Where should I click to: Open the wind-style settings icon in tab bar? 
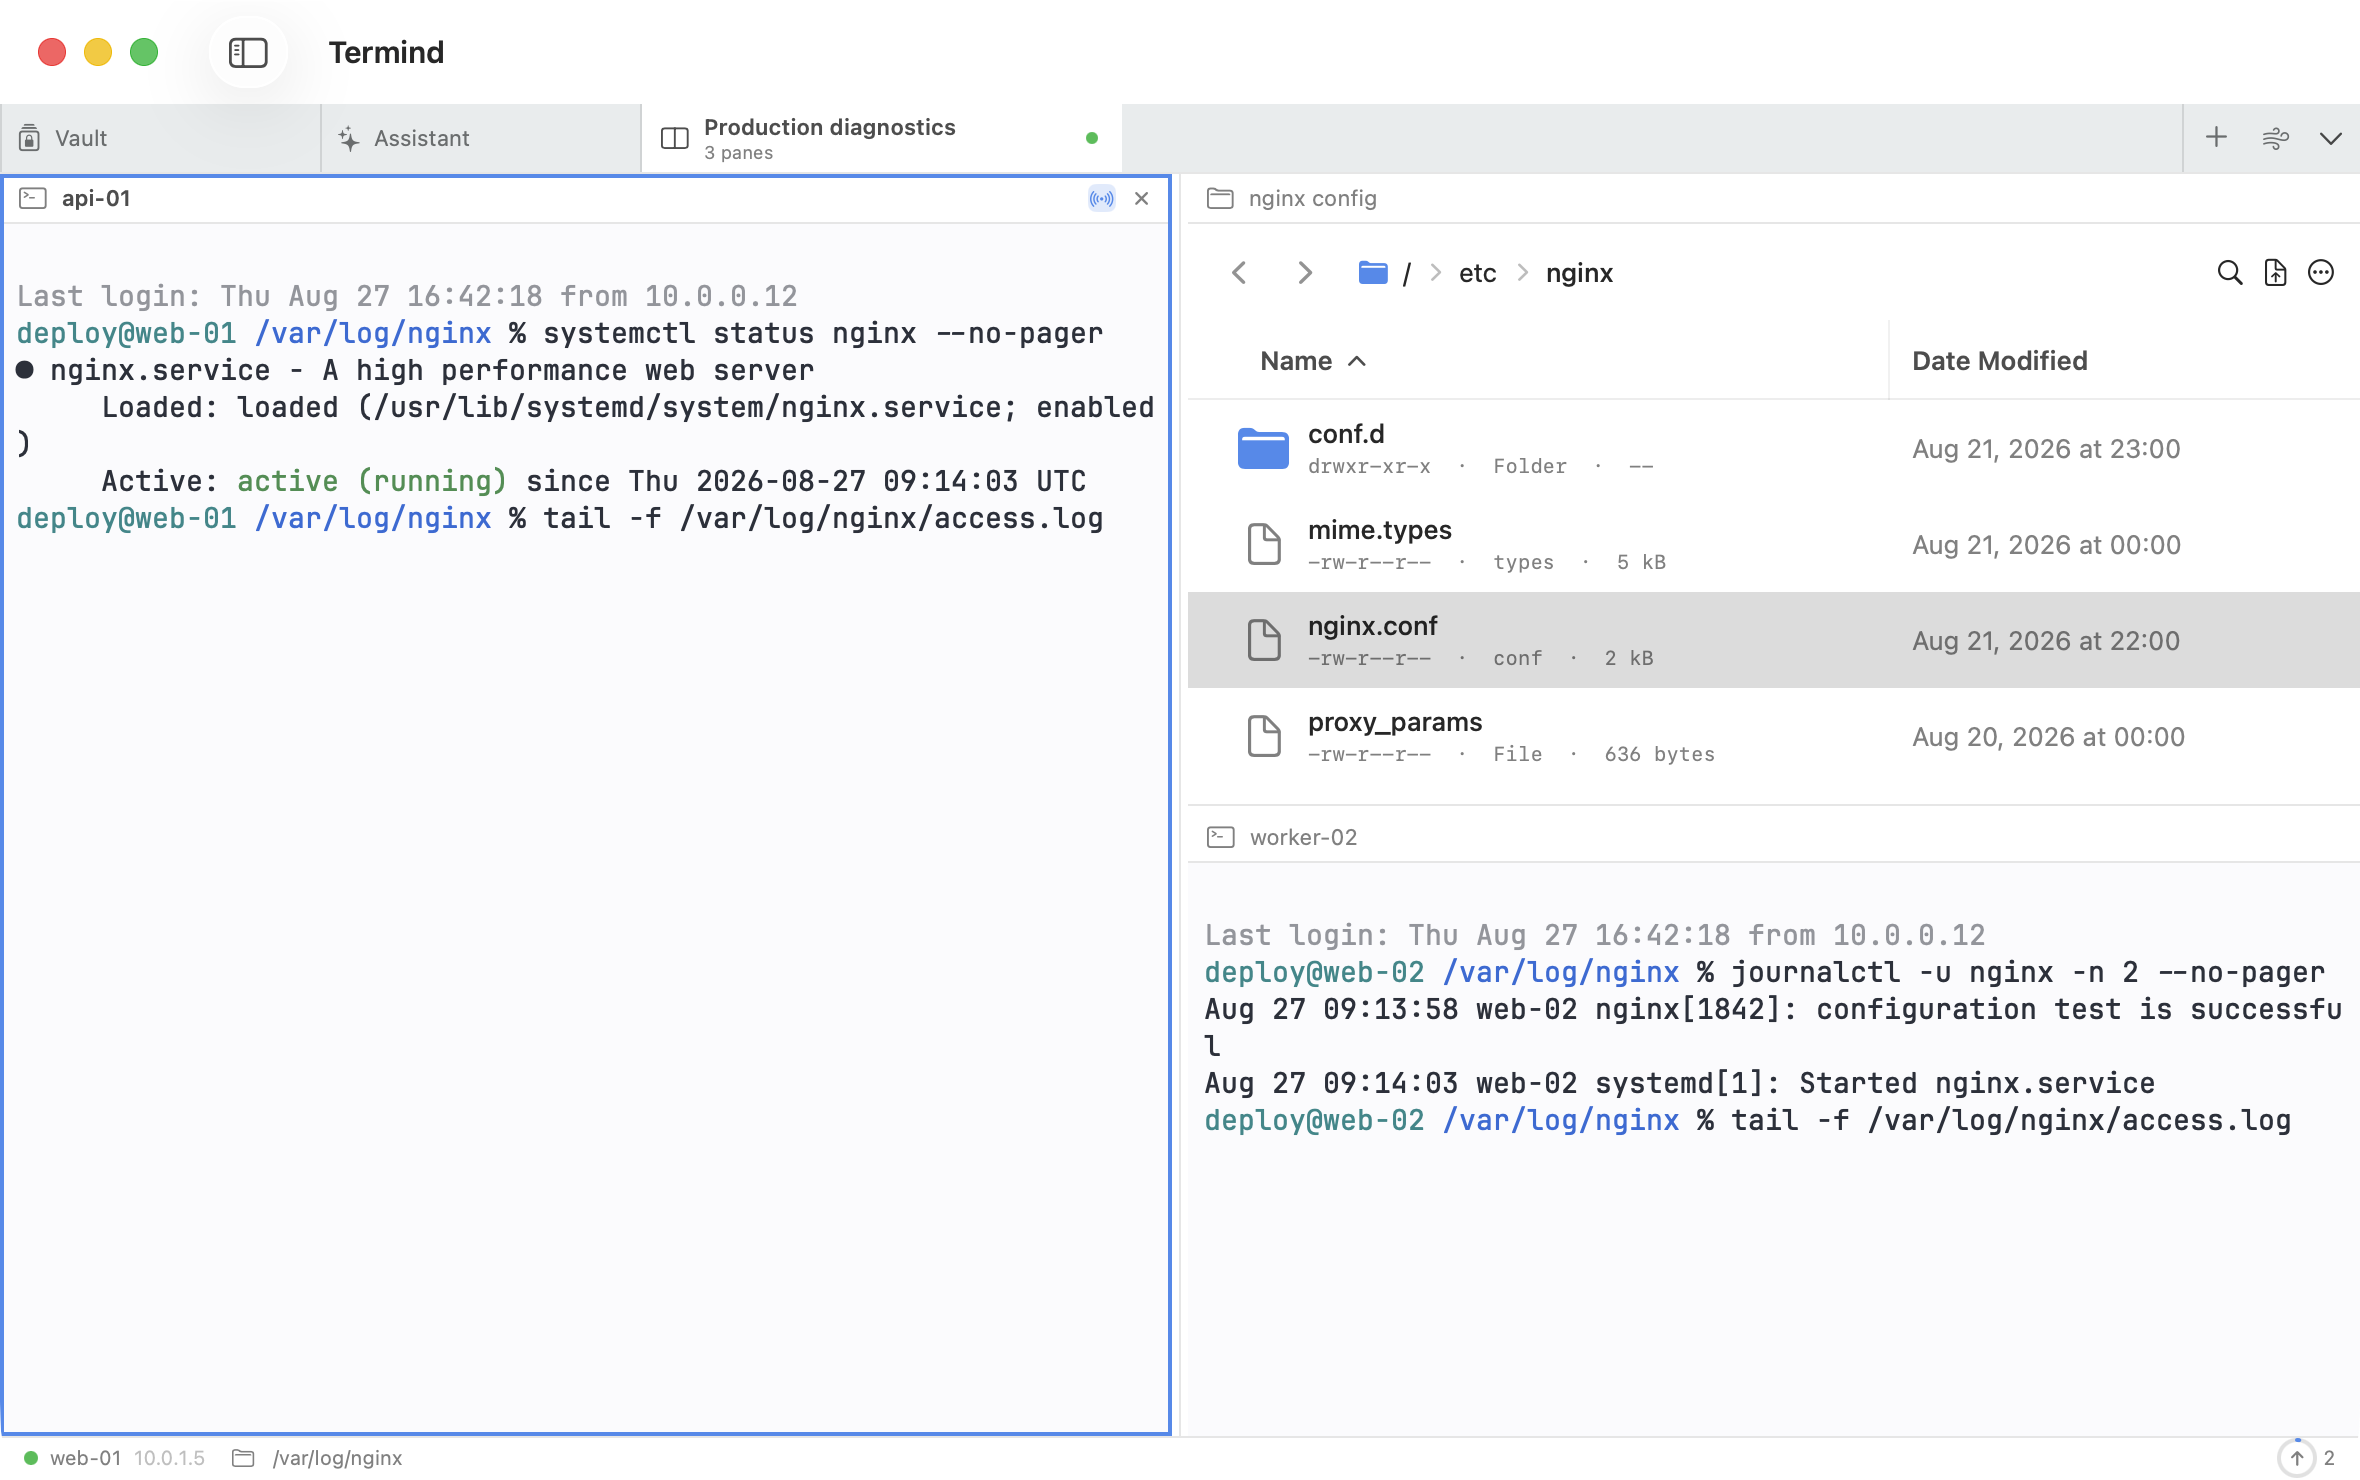(2275, 138)
